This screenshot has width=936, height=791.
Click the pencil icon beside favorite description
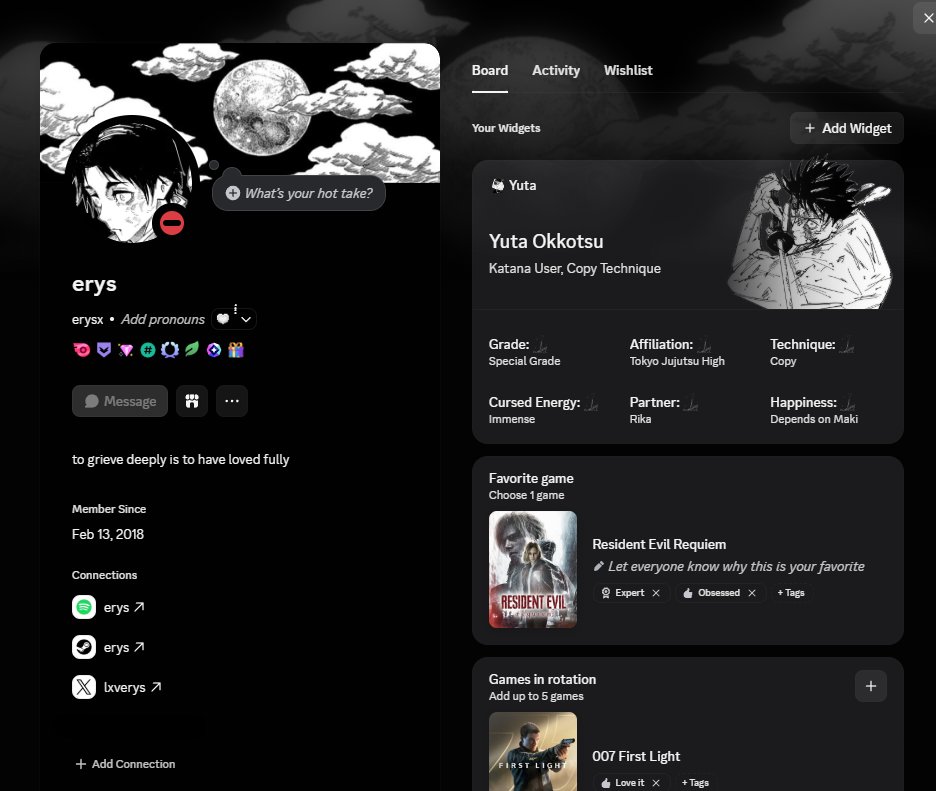[599, 566]
